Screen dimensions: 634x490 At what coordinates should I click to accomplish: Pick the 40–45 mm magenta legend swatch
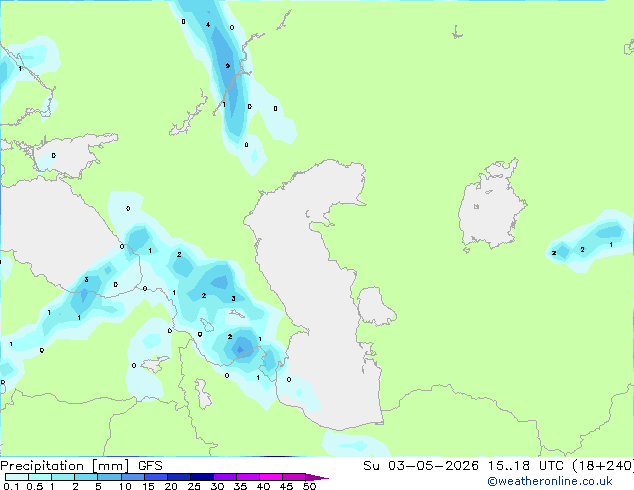point(271,477)
